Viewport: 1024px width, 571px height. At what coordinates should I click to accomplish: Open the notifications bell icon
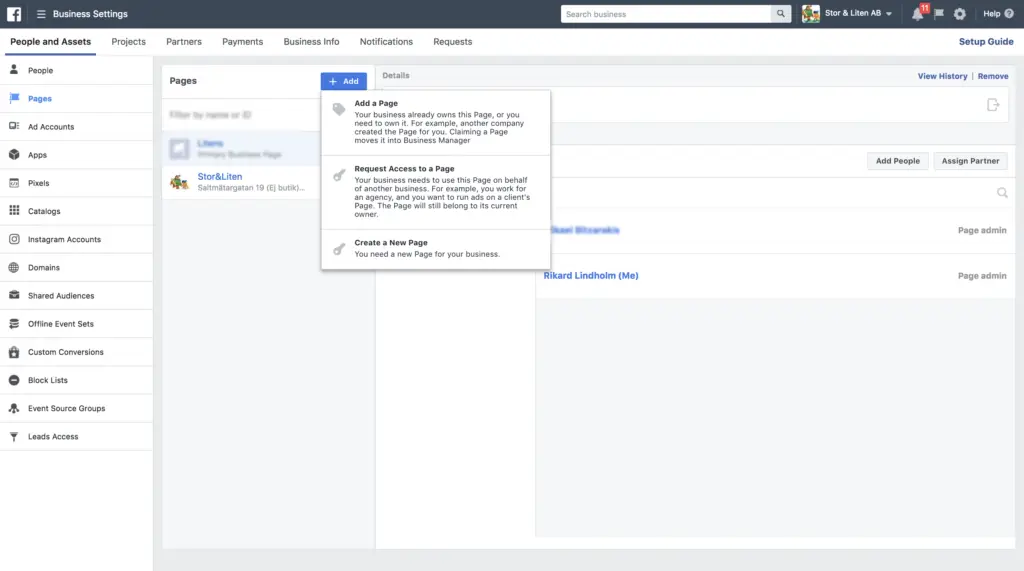pyautogui.click(x=917, y=14)
